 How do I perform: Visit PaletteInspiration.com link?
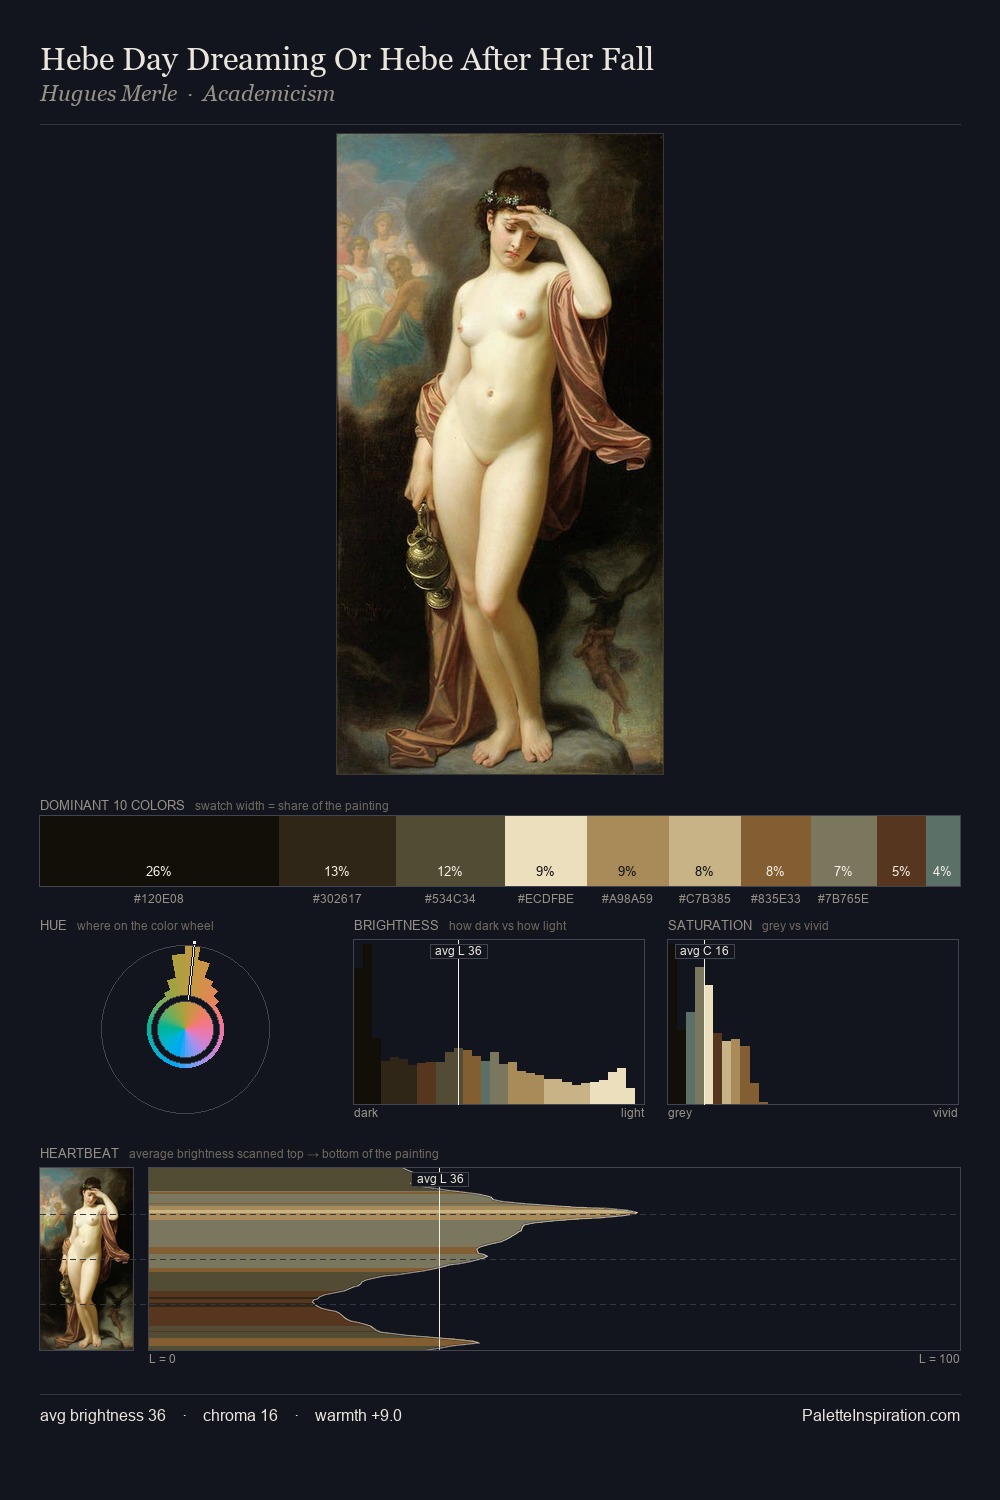point(881,1416)
